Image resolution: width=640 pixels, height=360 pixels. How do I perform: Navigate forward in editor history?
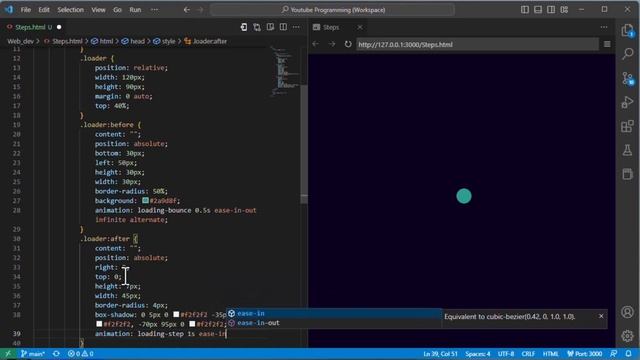pyautogui.click(x=200, y=10)
